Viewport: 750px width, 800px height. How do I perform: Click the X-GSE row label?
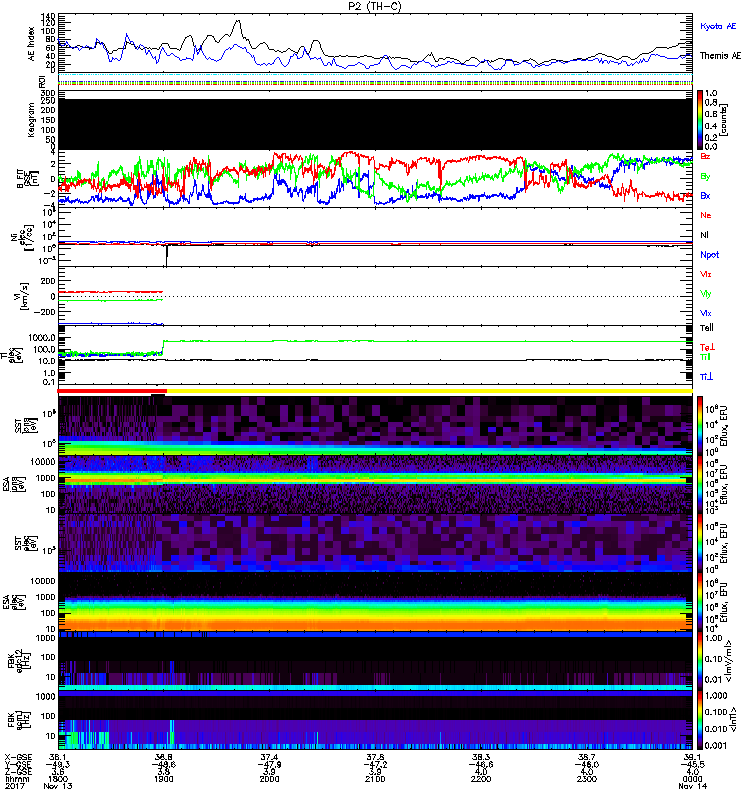pyautogui.click(x=18, y=758)
